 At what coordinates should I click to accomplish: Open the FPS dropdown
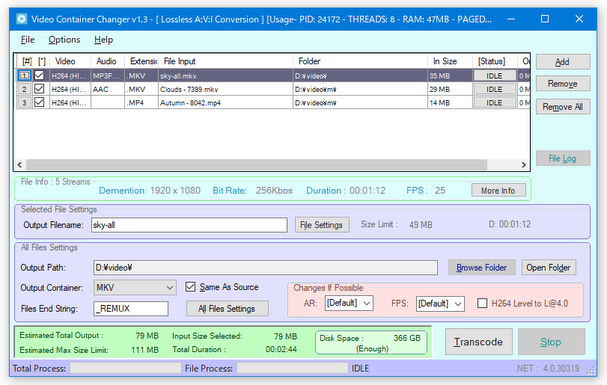click(440, 304)
